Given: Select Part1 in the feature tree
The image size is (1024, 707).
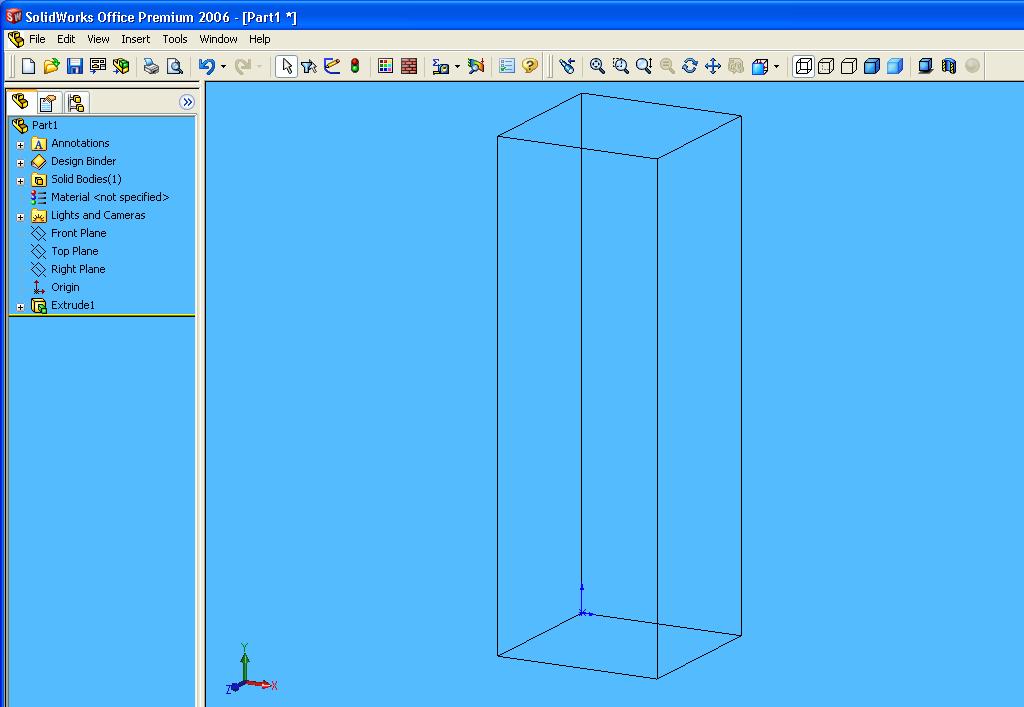Looking at the screenshot, I should tap(44, 125).
